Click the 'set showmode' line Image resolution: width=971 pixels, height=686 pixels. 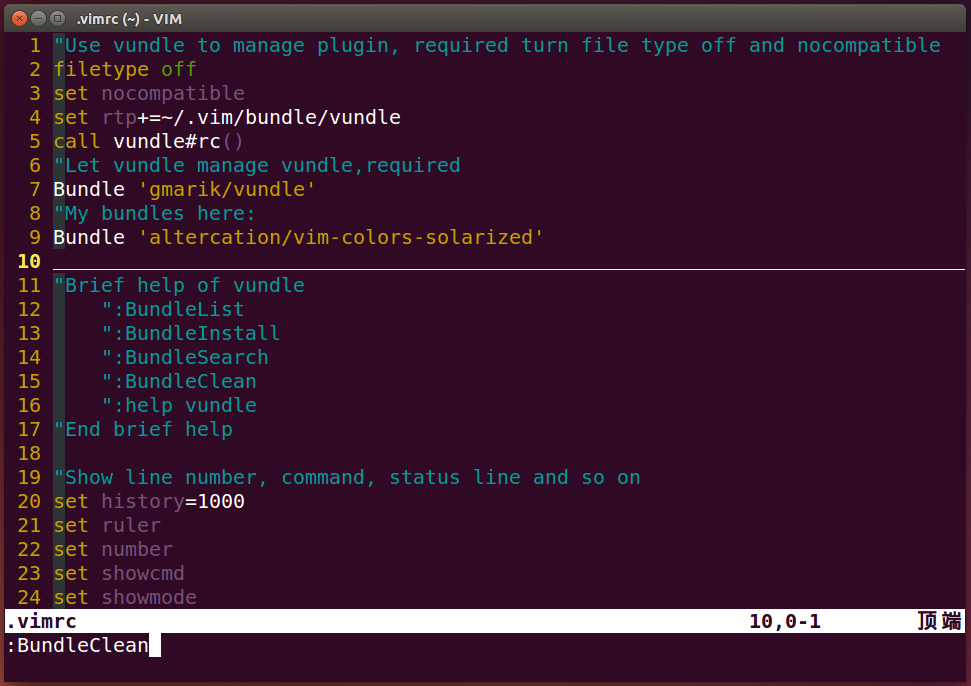point(125,597)
